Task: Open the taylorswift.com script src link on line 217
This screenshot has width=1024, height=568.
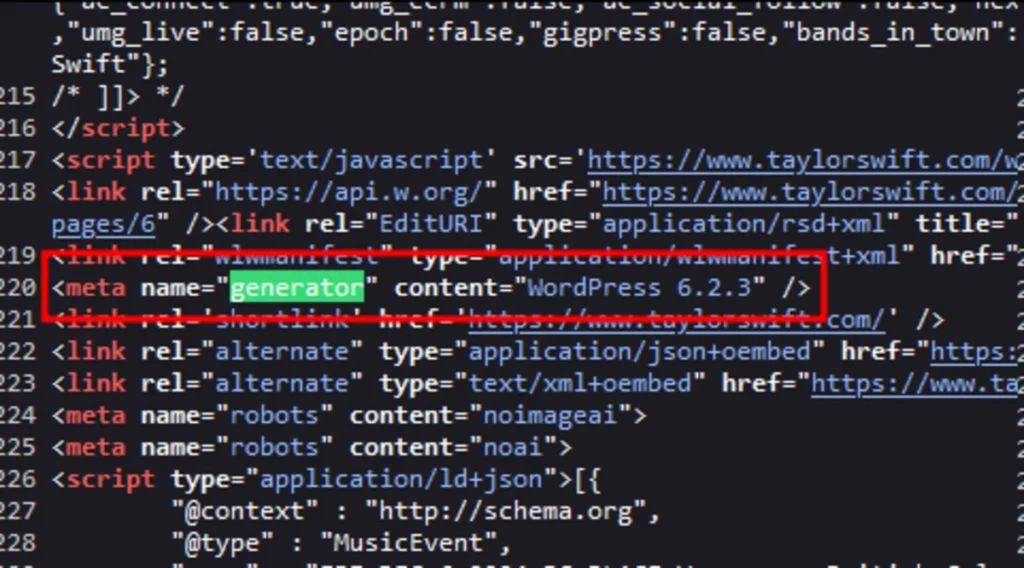Action: (805, 161)
